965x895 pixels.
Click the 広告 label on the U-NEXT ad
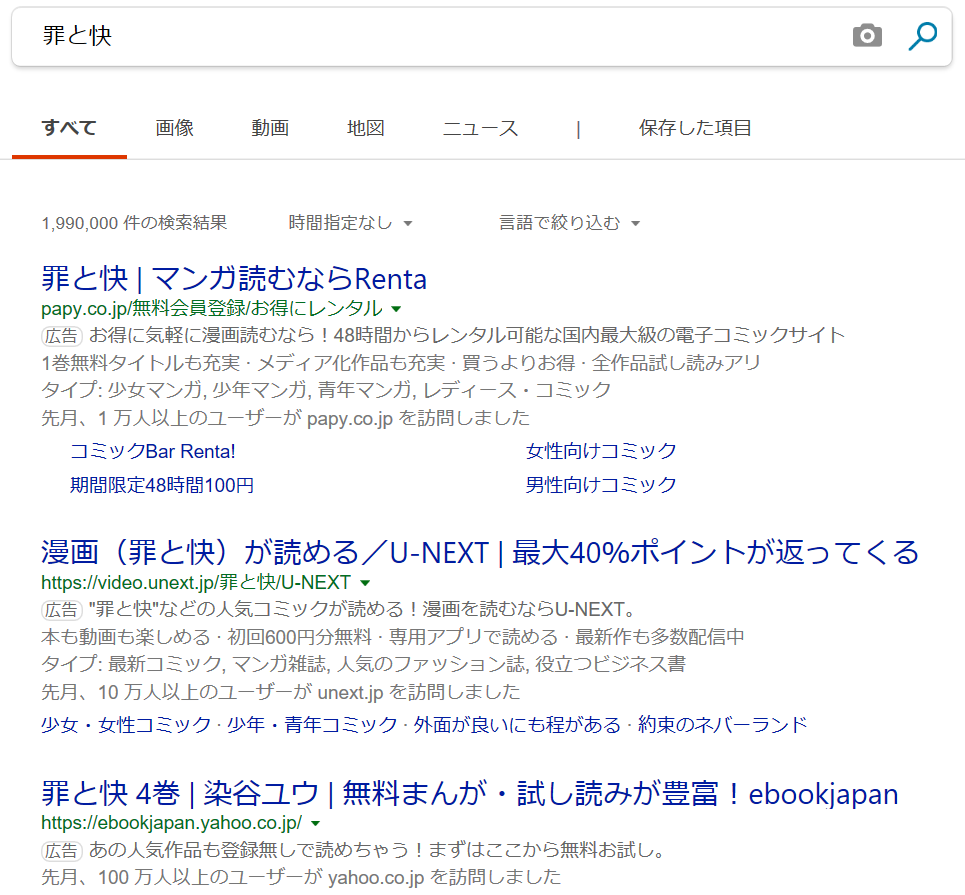pyautogui.click(x=62, y=610)
